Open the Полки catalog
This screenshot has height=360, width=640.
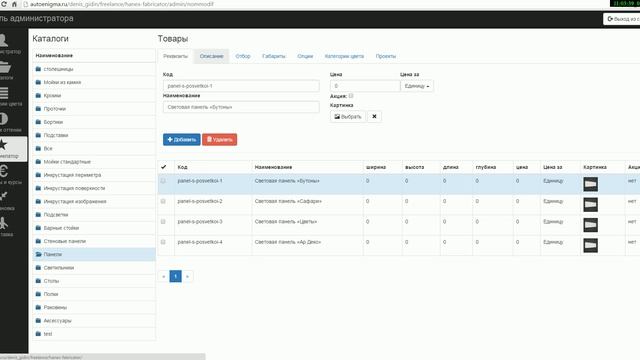[x=94, y=294]
